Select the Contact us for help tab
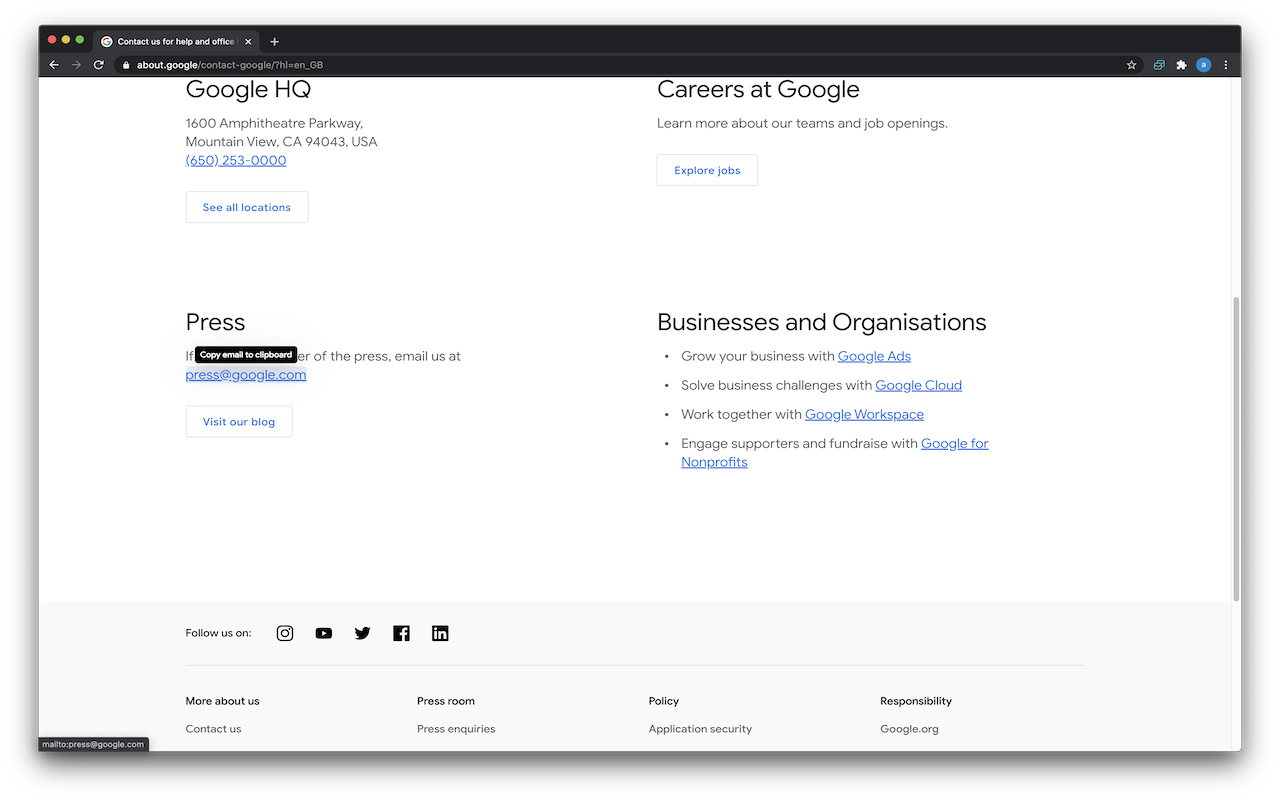Screen dimensions: 1280x800 coord(176,42)
